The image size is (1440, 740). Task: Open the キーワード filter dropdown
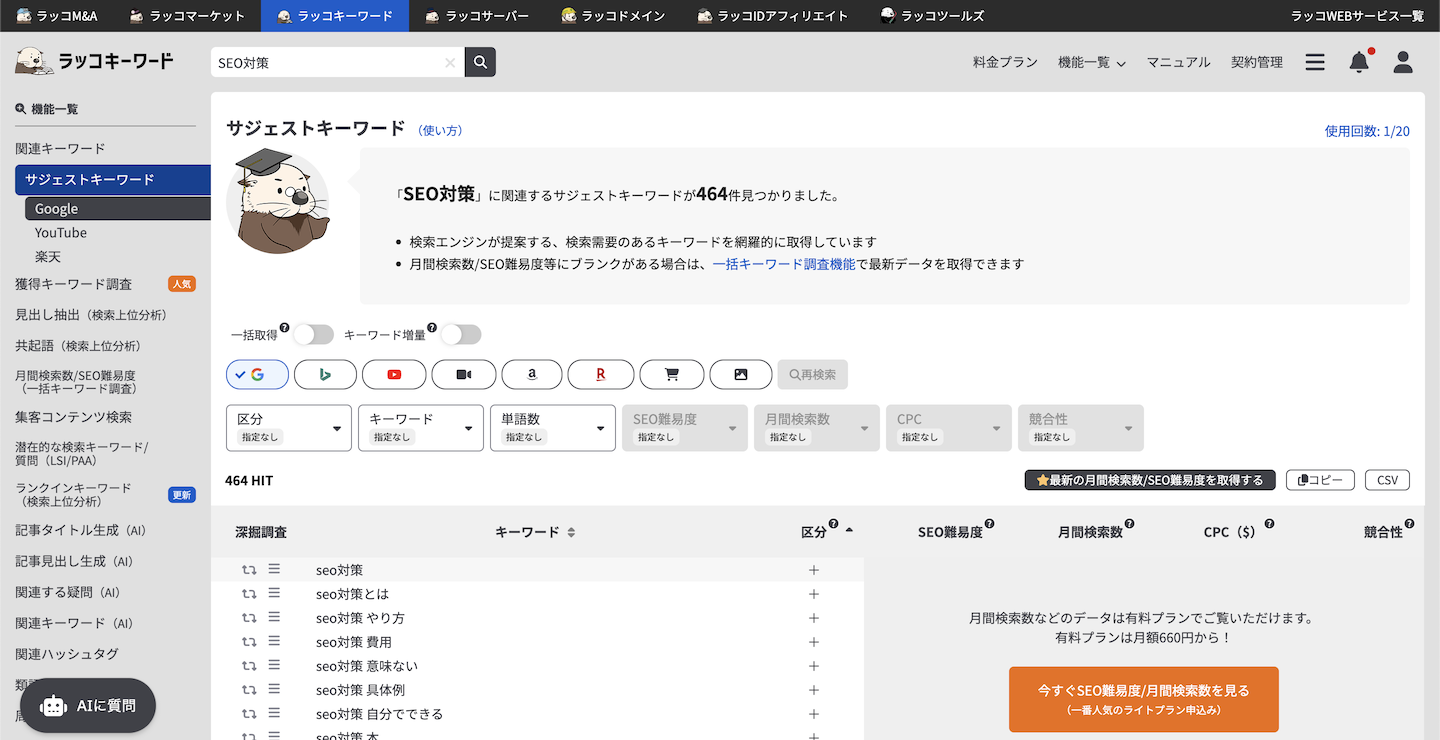[421, 428]
